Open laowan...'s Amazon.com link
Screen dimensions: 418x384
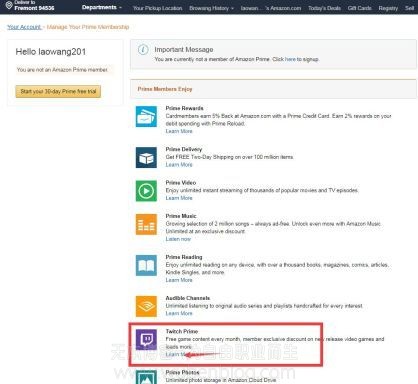[271, 8]
